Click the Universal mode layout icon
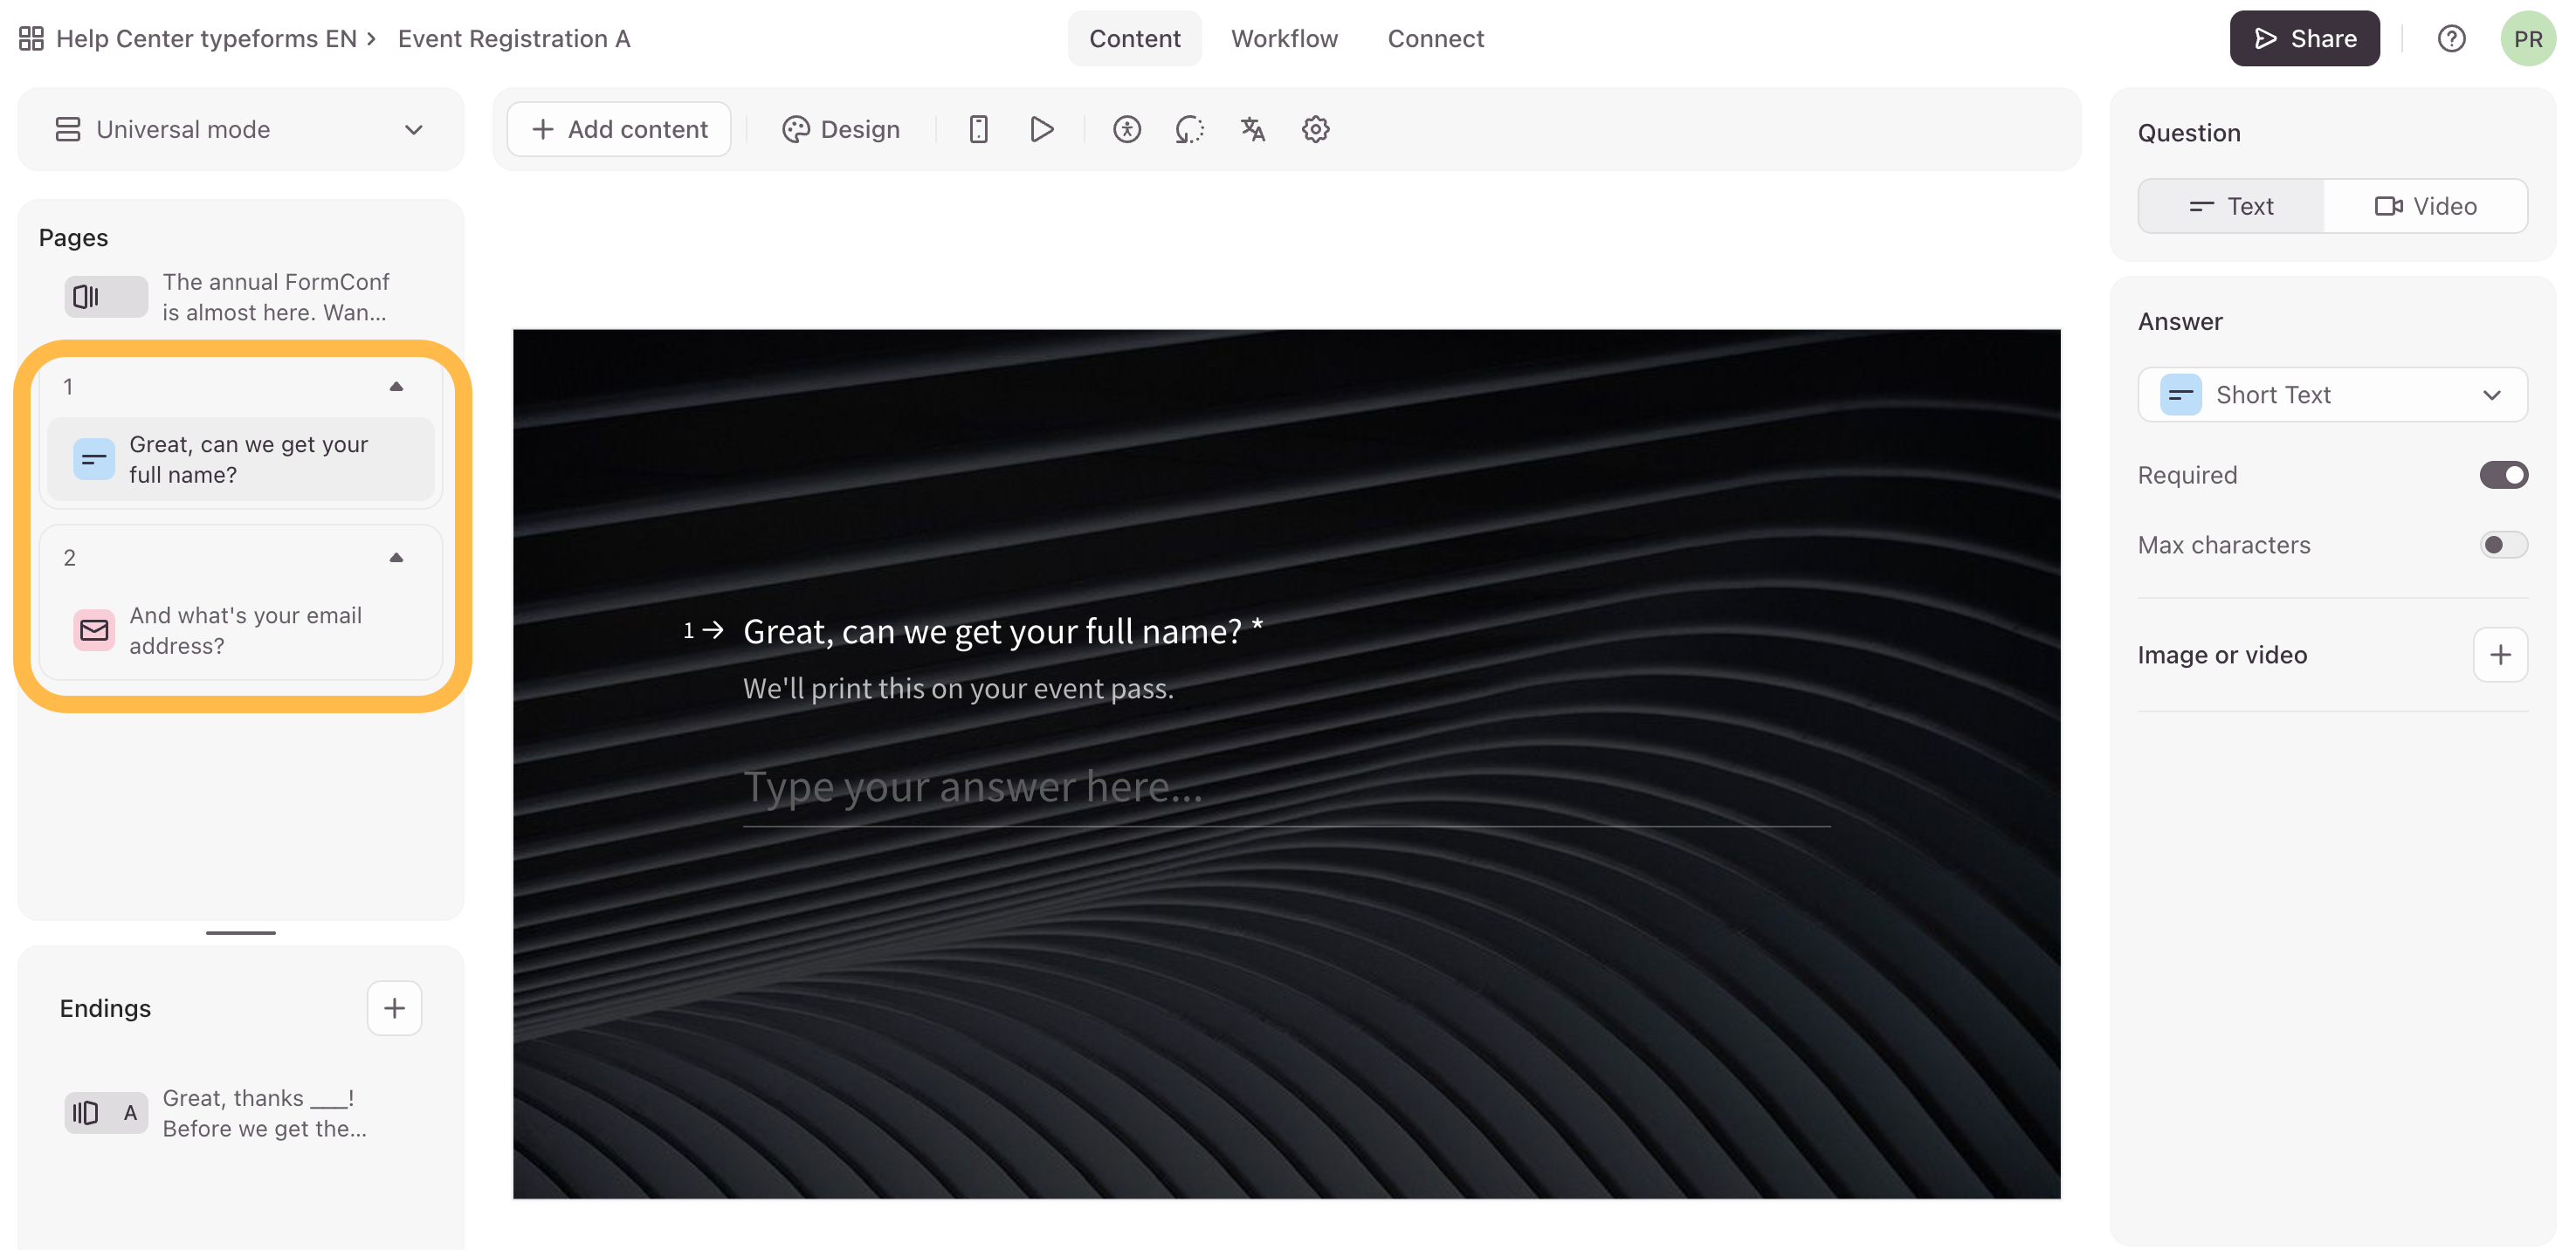This screenshot has height=1250, width=2576. (x=67, y=130)
